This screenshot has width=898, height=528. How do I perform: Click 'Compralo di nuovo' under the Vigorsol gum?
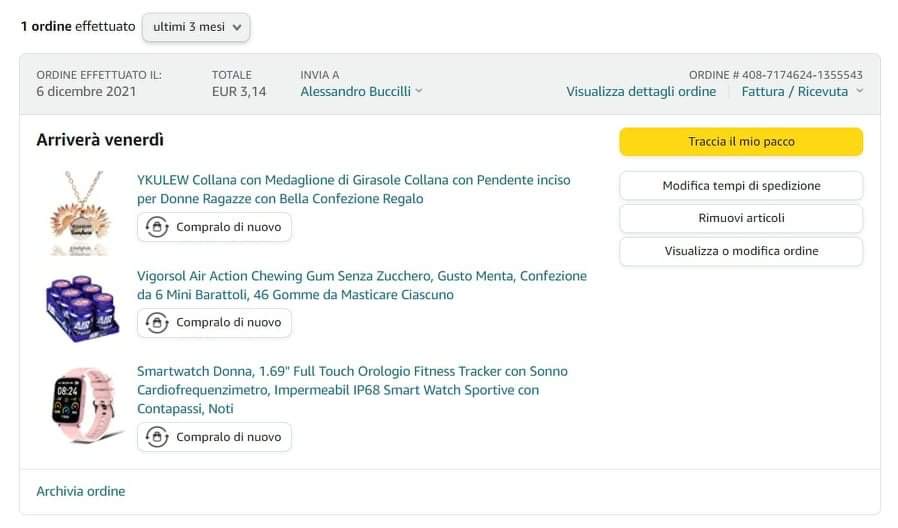(228, 323)
